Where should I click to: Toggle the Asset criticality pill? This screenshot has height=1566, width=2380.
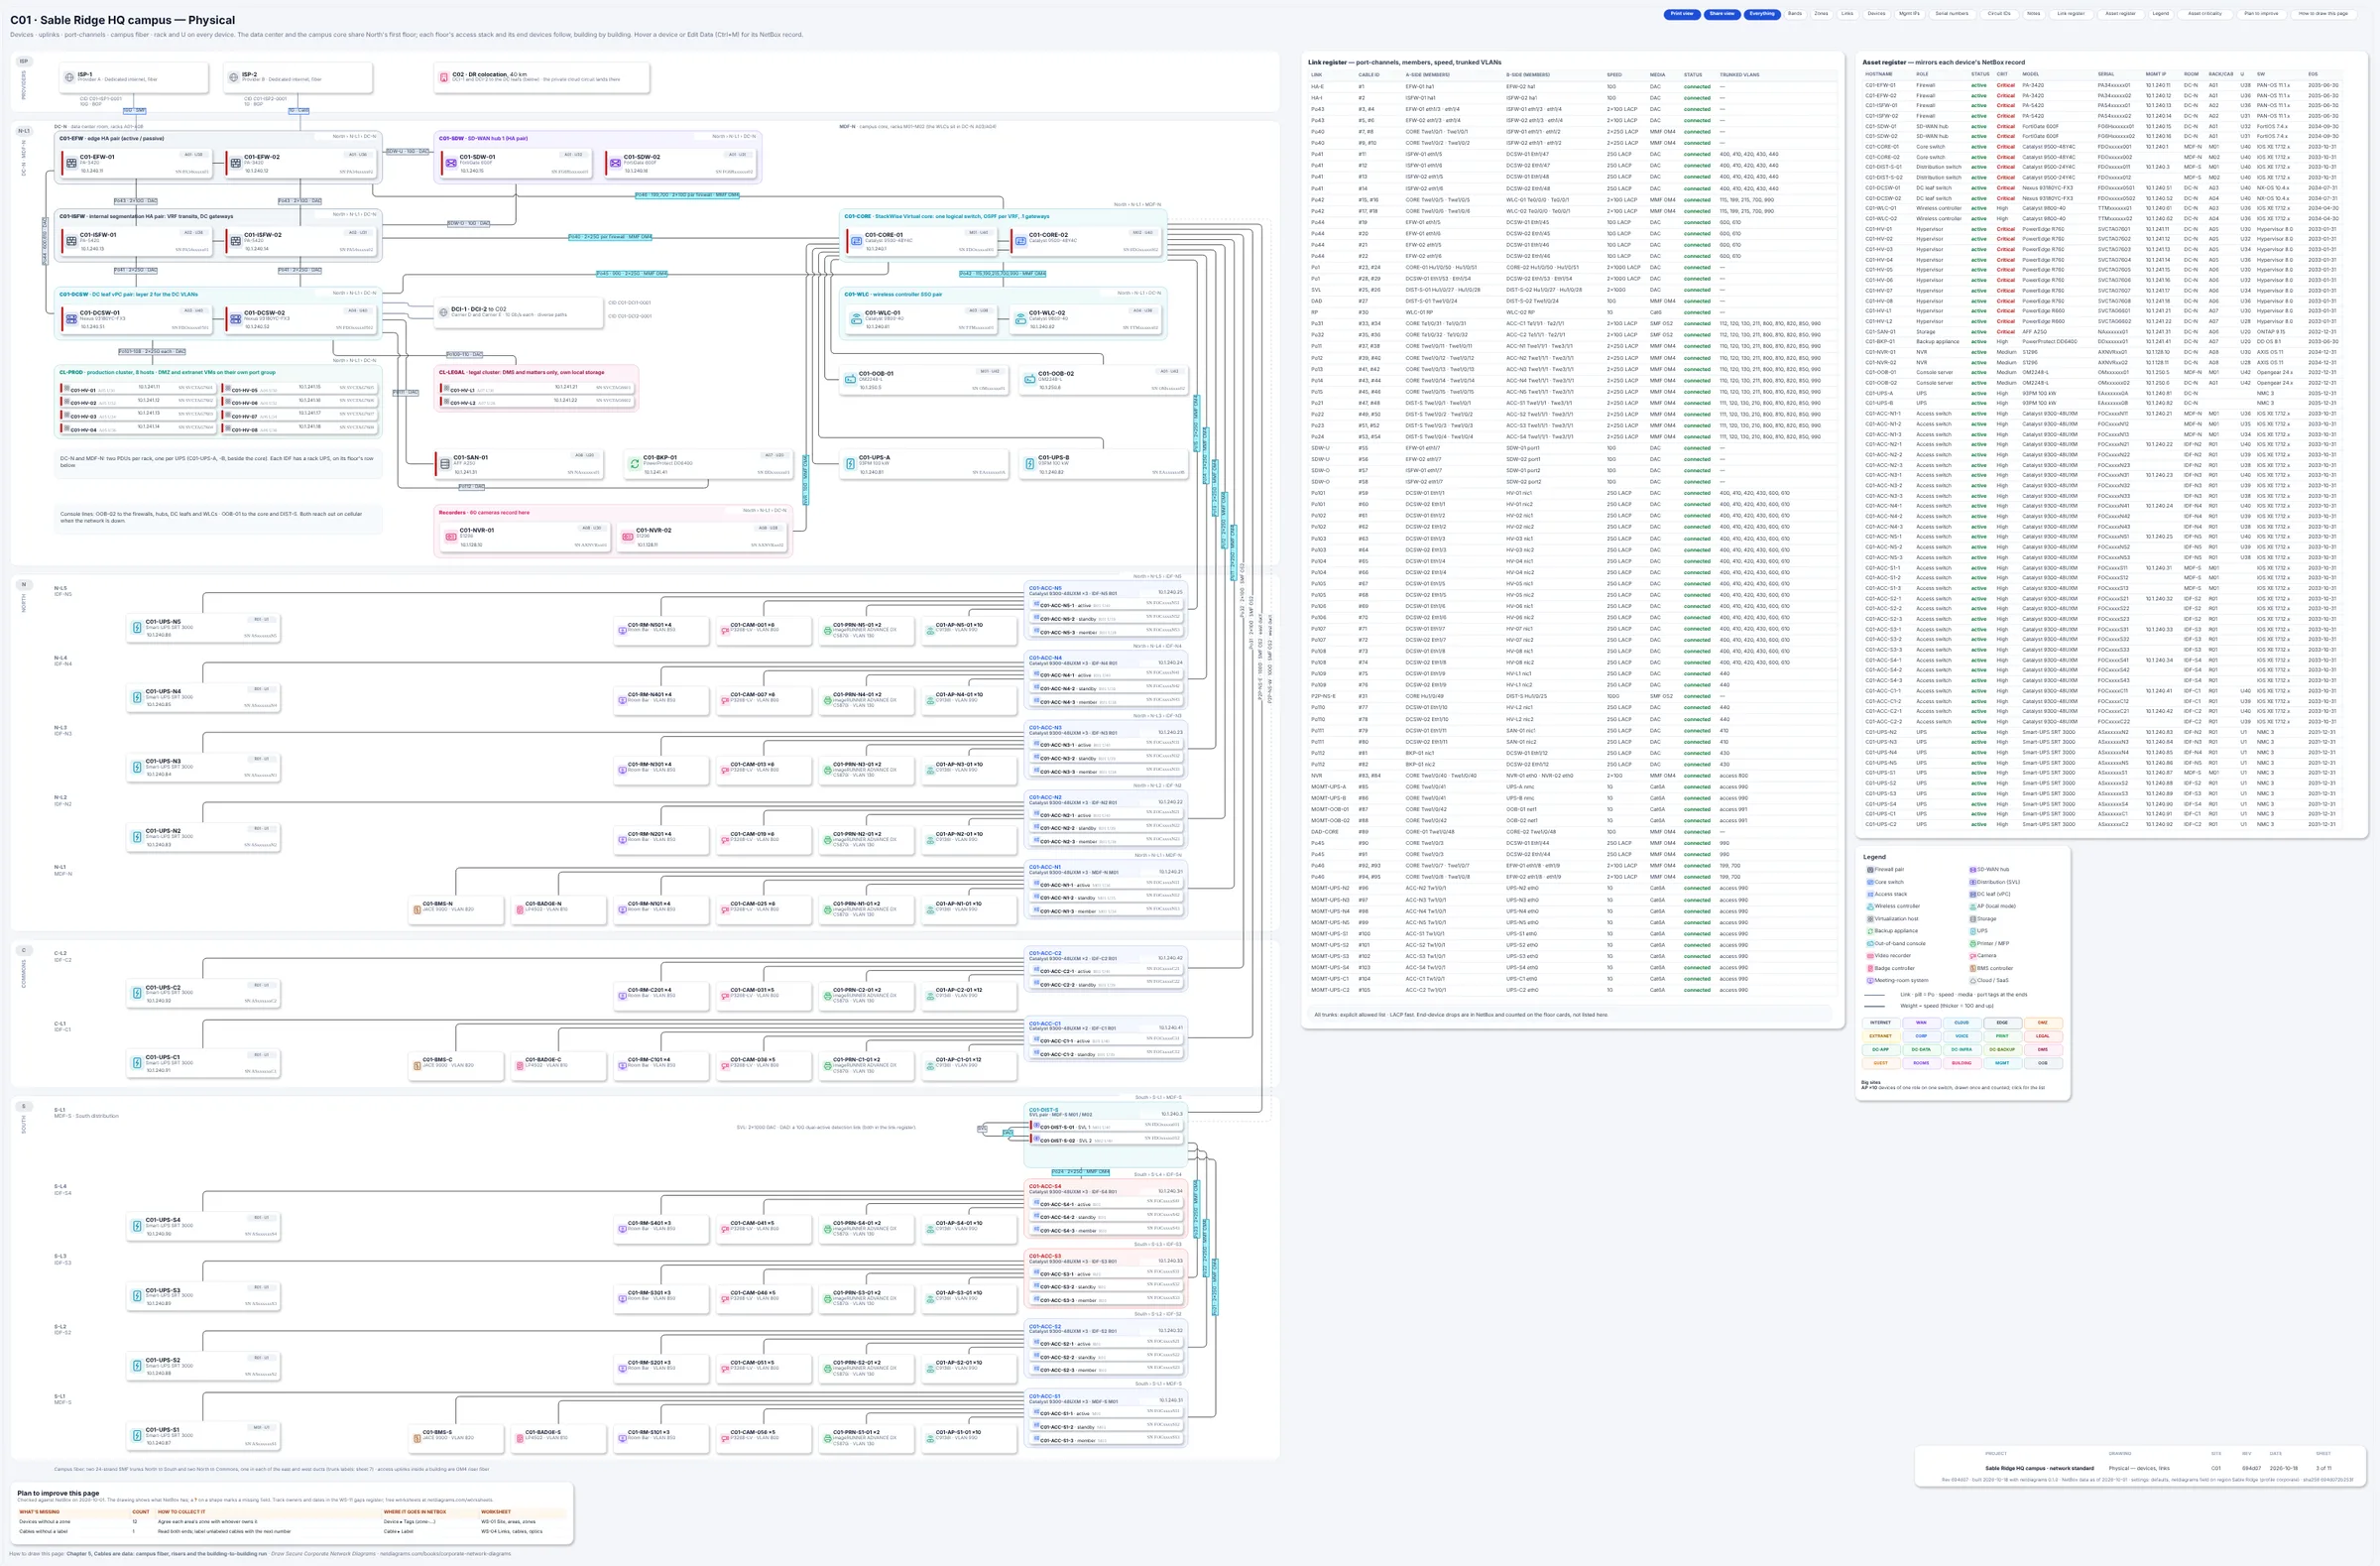(2204, 14)
